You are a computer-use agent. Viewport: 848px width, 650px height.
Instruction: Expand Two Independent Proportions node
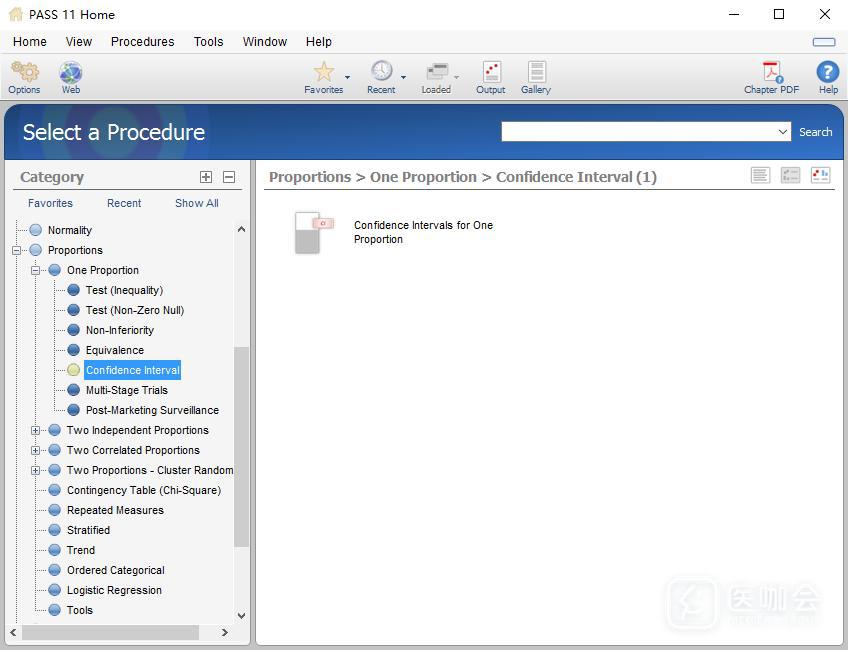point(36,430)
